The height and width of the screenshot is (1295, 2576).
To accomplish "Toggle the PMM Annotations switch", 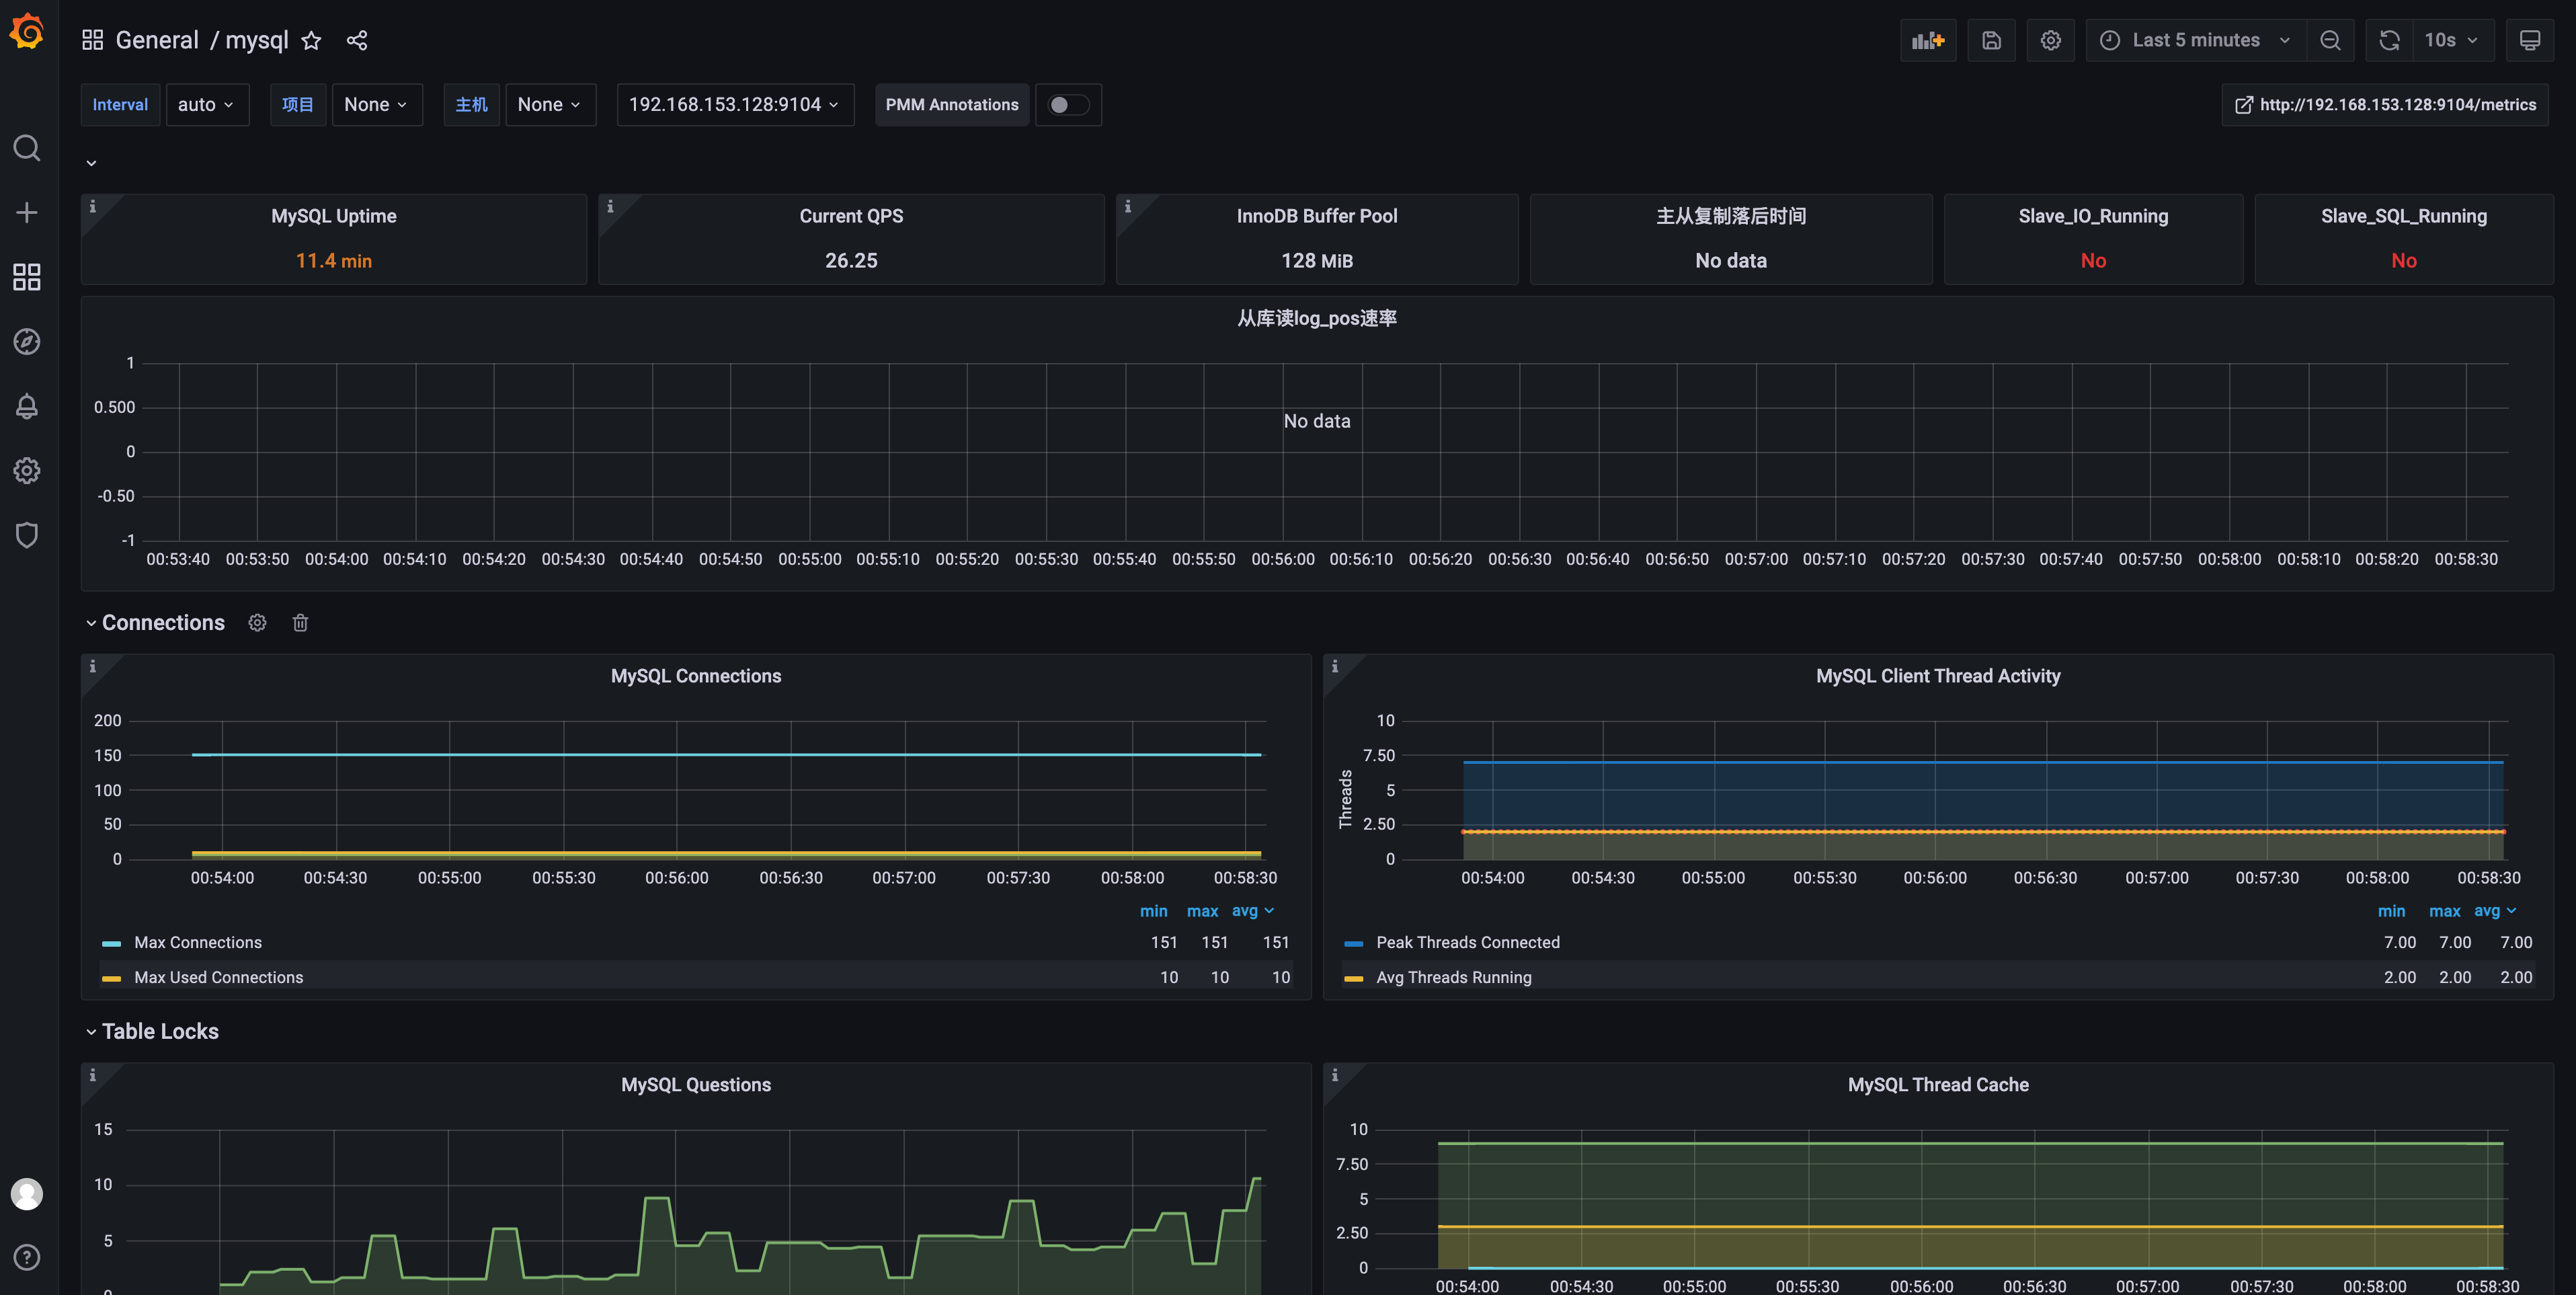I will (1067, 105).
